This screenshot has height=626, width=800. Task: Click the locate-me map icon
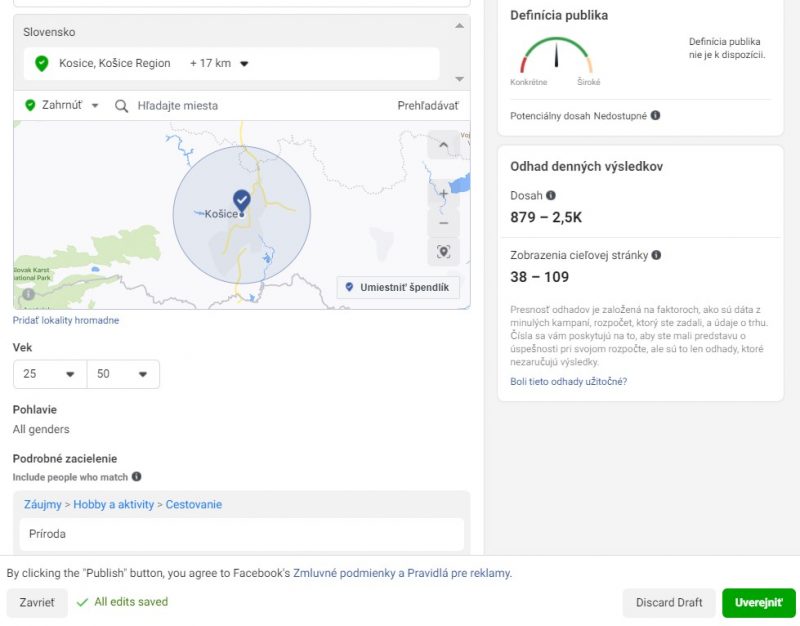[443, 252]
